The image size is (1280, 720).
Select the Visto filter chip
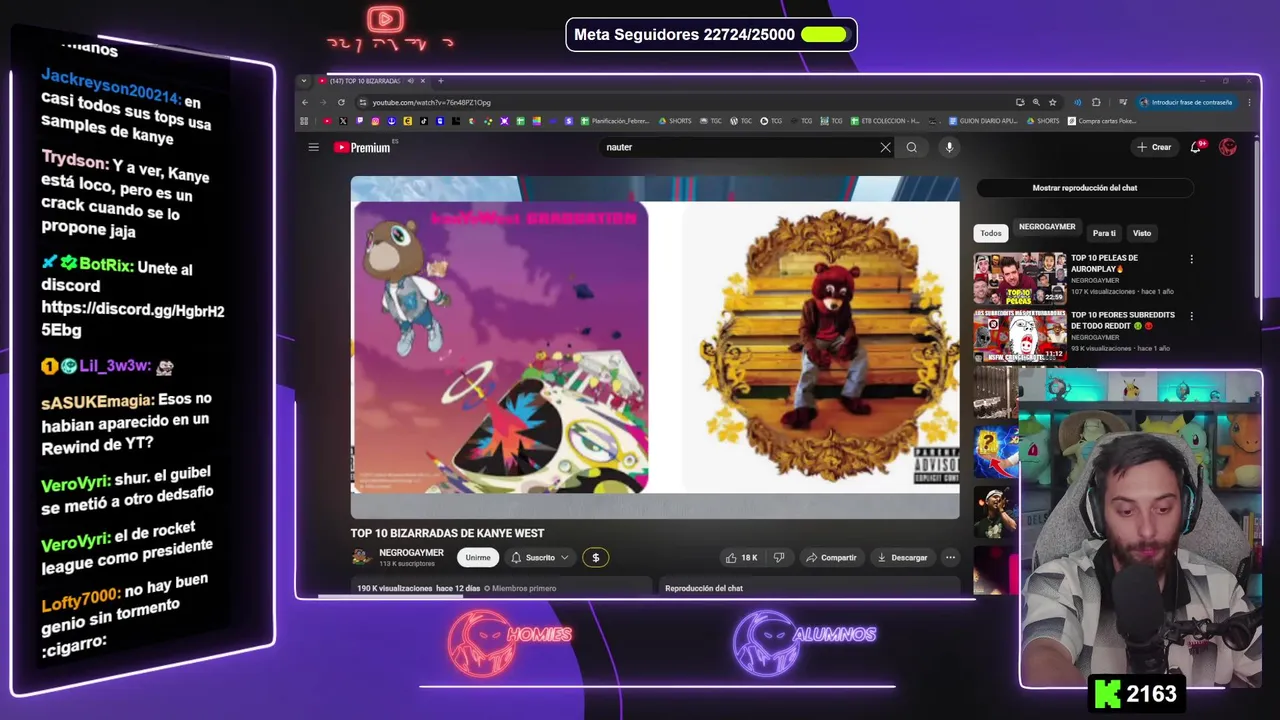(x=1142, y=233)
